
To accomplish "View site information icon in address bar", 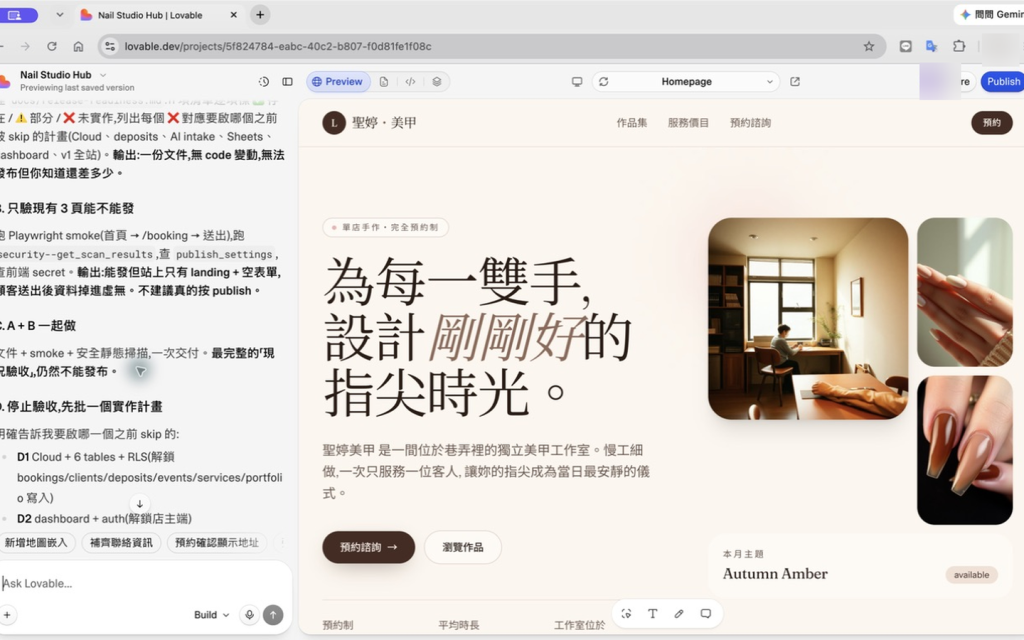I will pyautogui.click(x=110, y=46).
